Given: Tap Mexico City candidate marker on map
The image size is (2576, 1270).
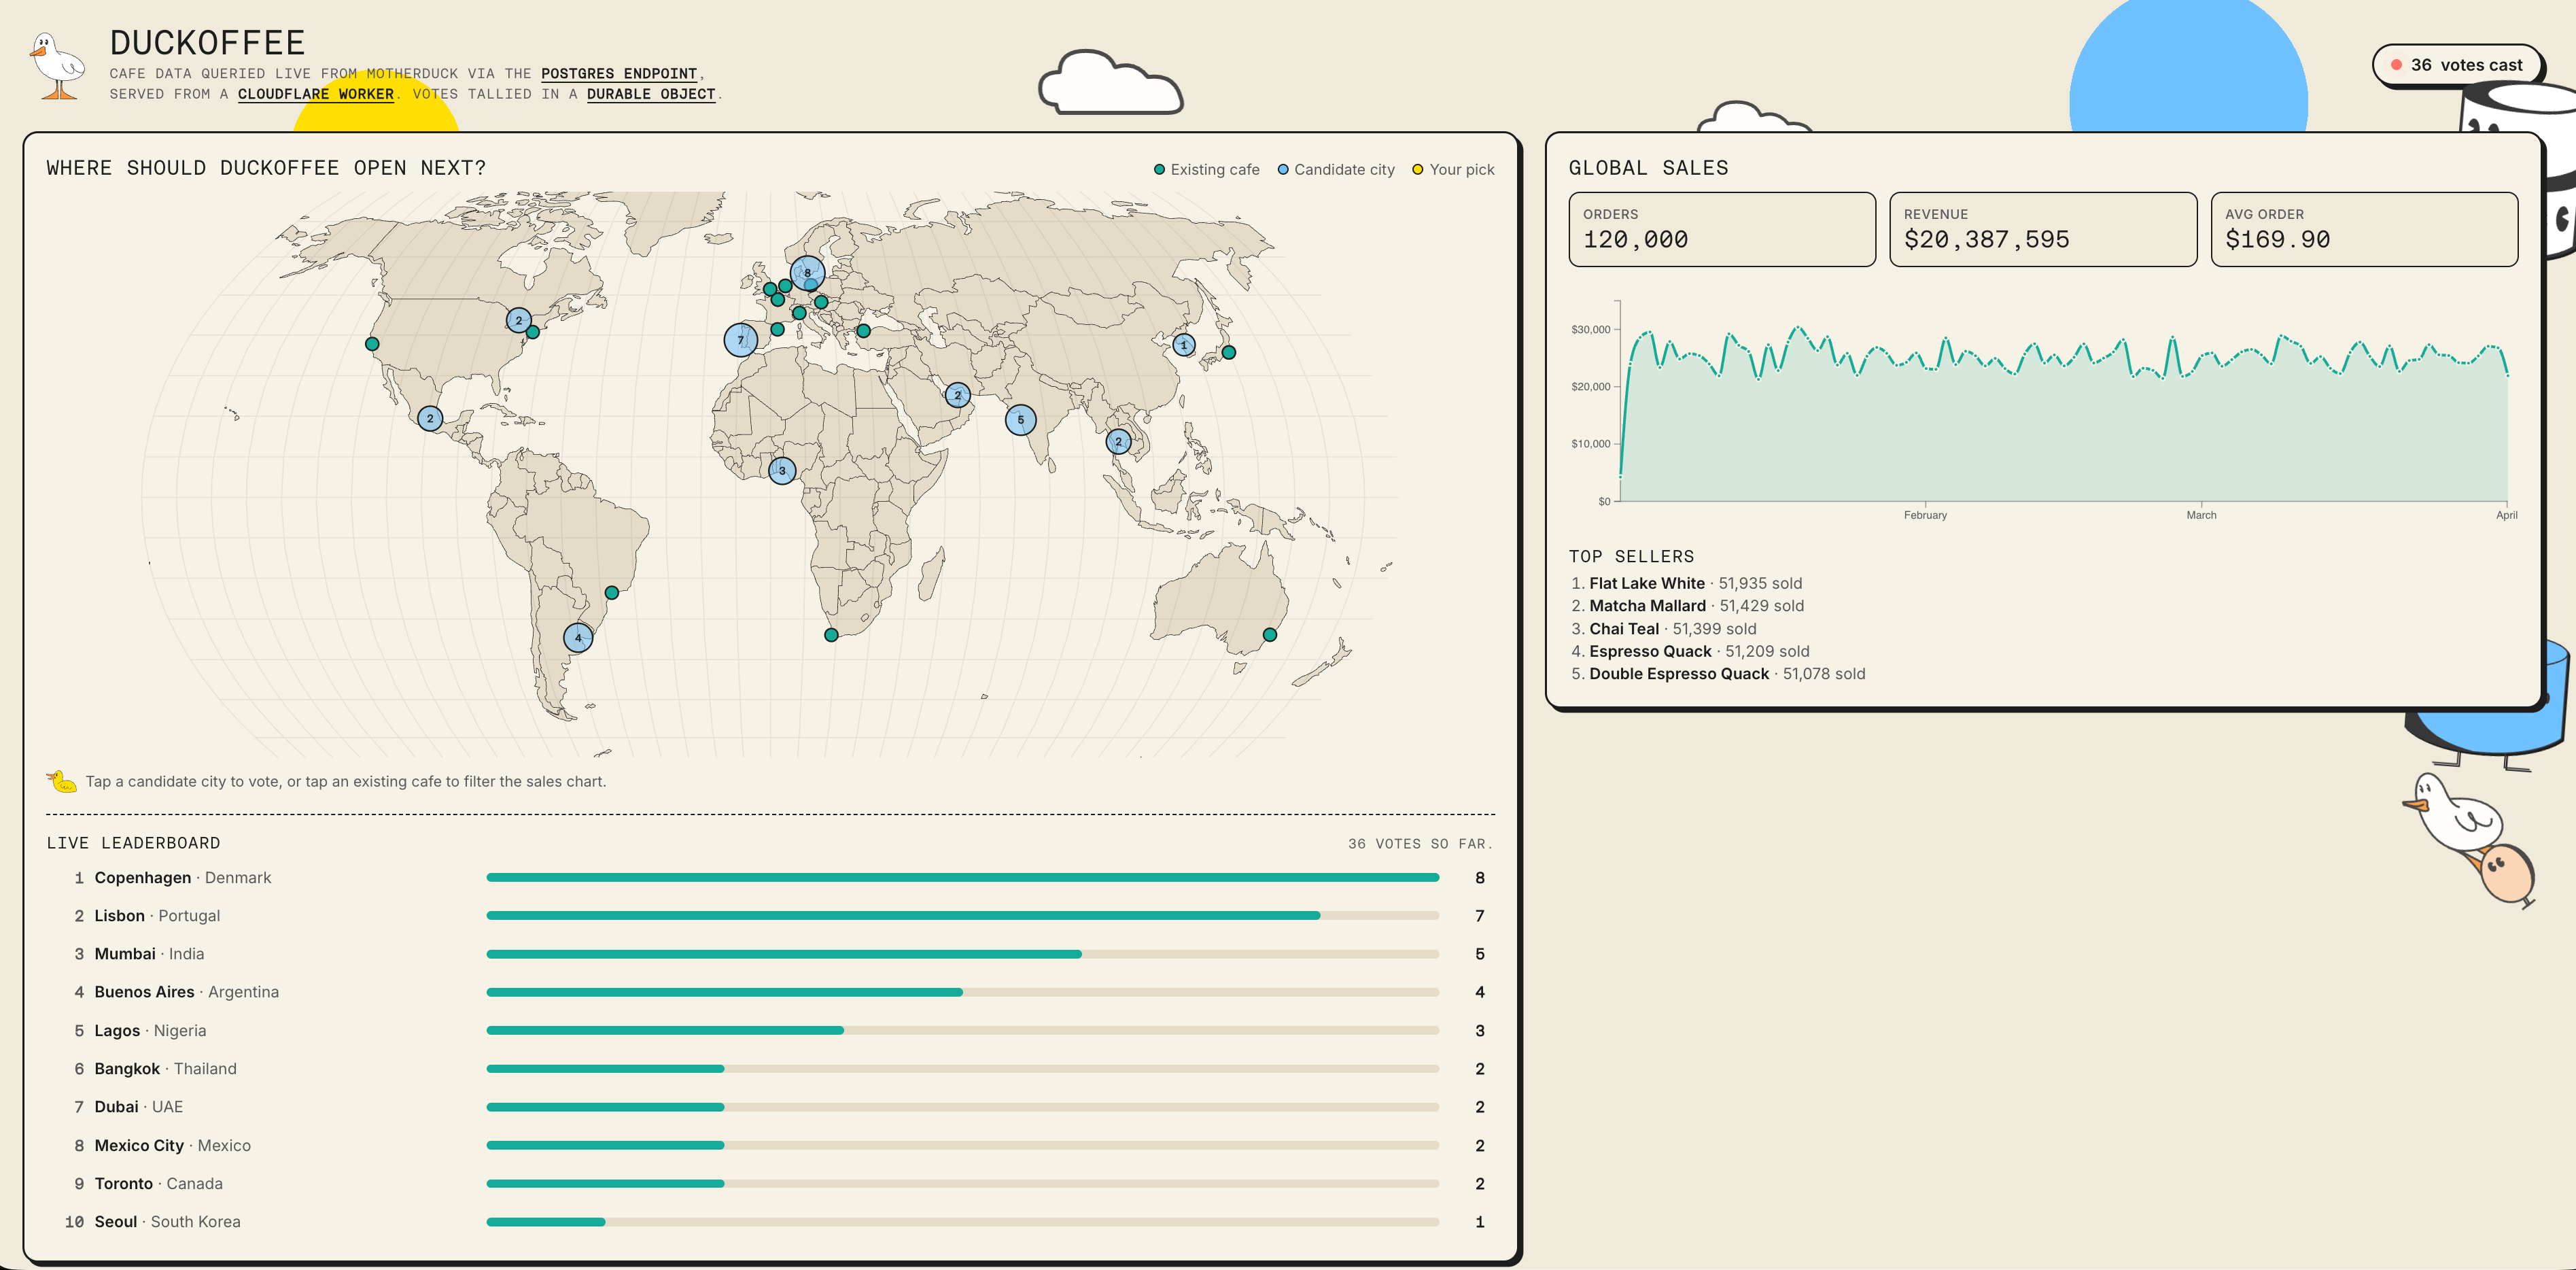Looking at the screenshot, I should tap(430, 418).
